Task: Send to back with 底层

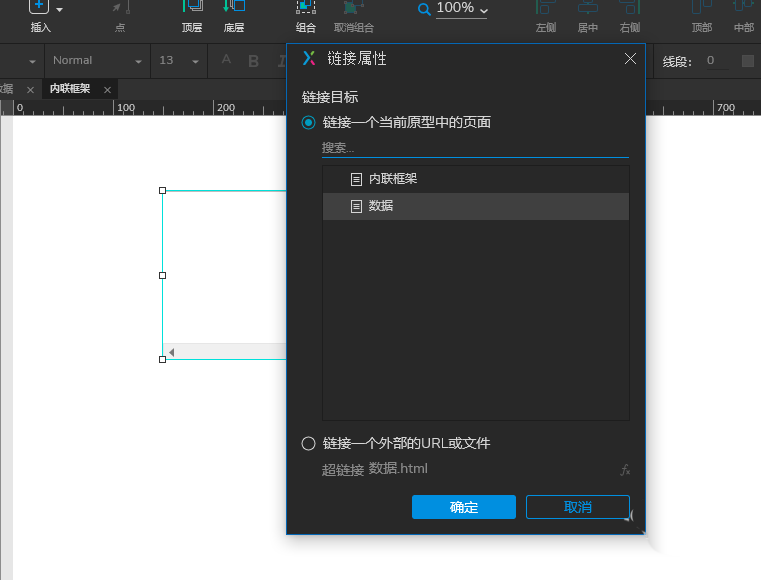Action: click(x=234, y=17)
